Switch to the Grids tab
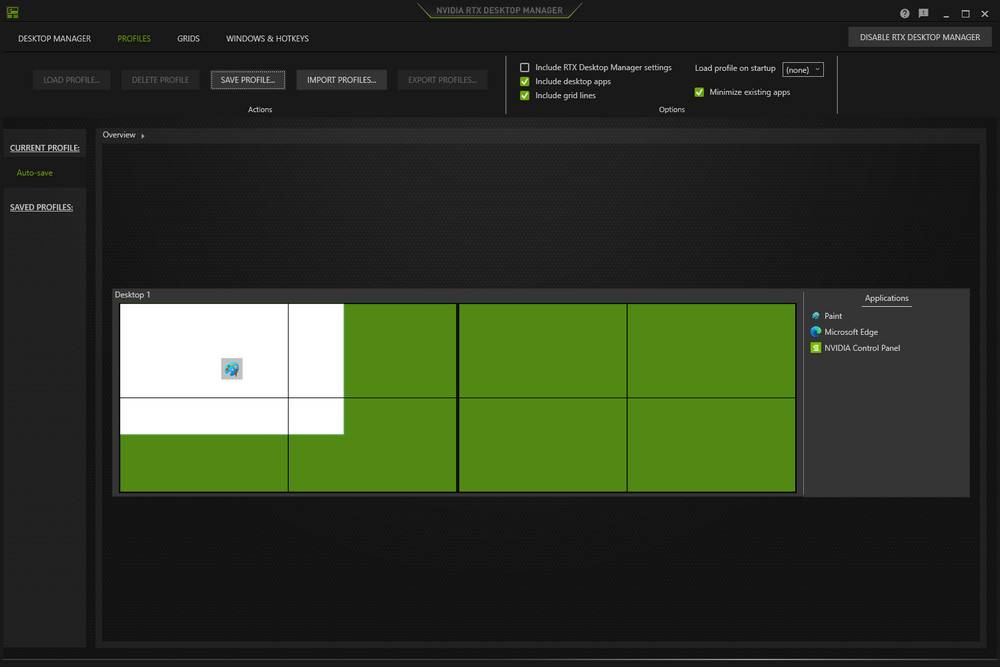The width and height of the screenshot is (1000, 667). pyautogui.click(x=188, y=38)
